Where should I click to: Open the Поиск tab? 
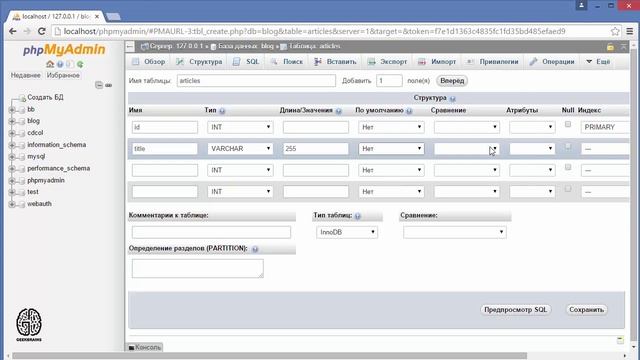coord(287,62)
